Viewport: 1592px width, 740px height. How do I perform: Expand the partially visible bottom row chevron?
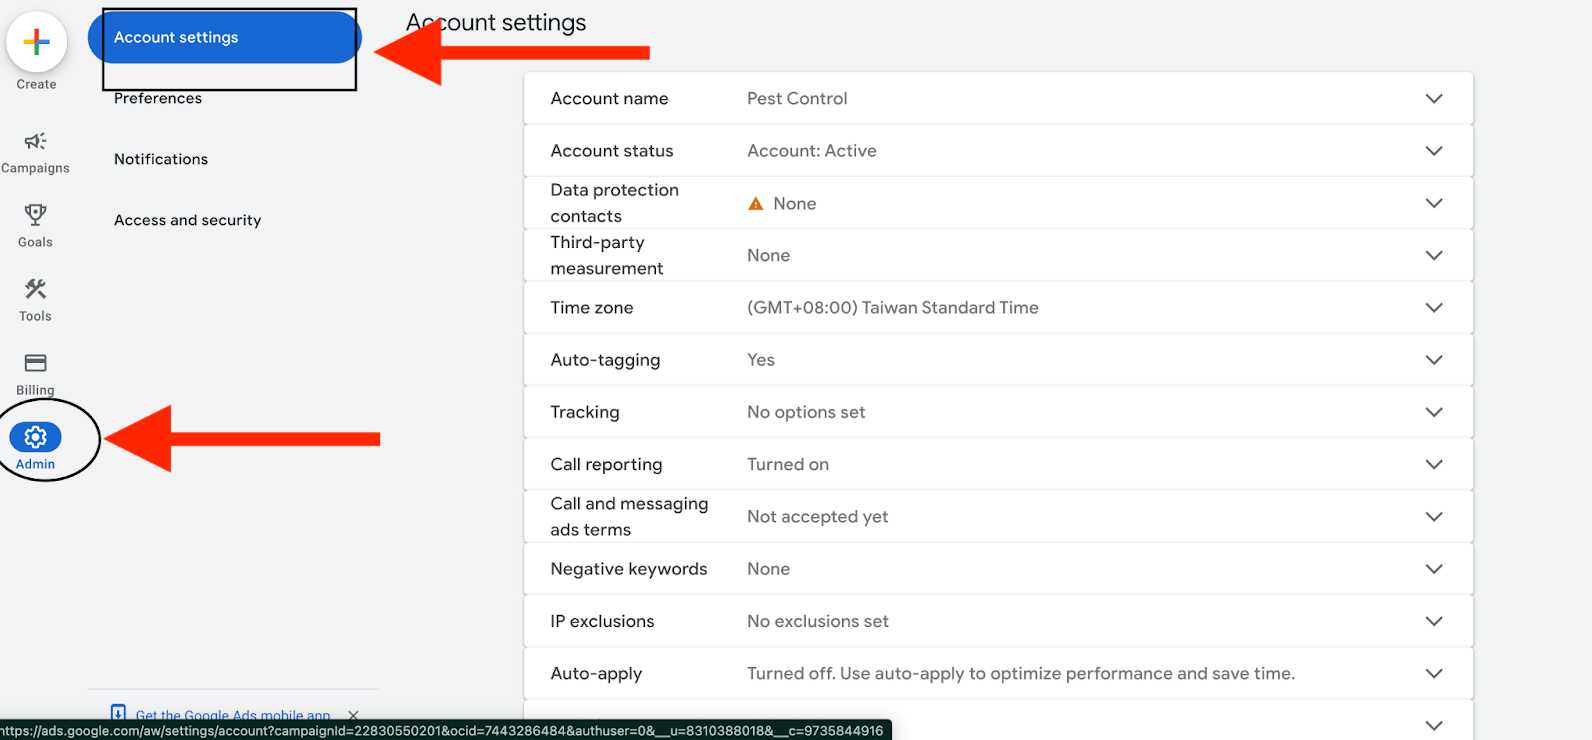coord(1434,725)
